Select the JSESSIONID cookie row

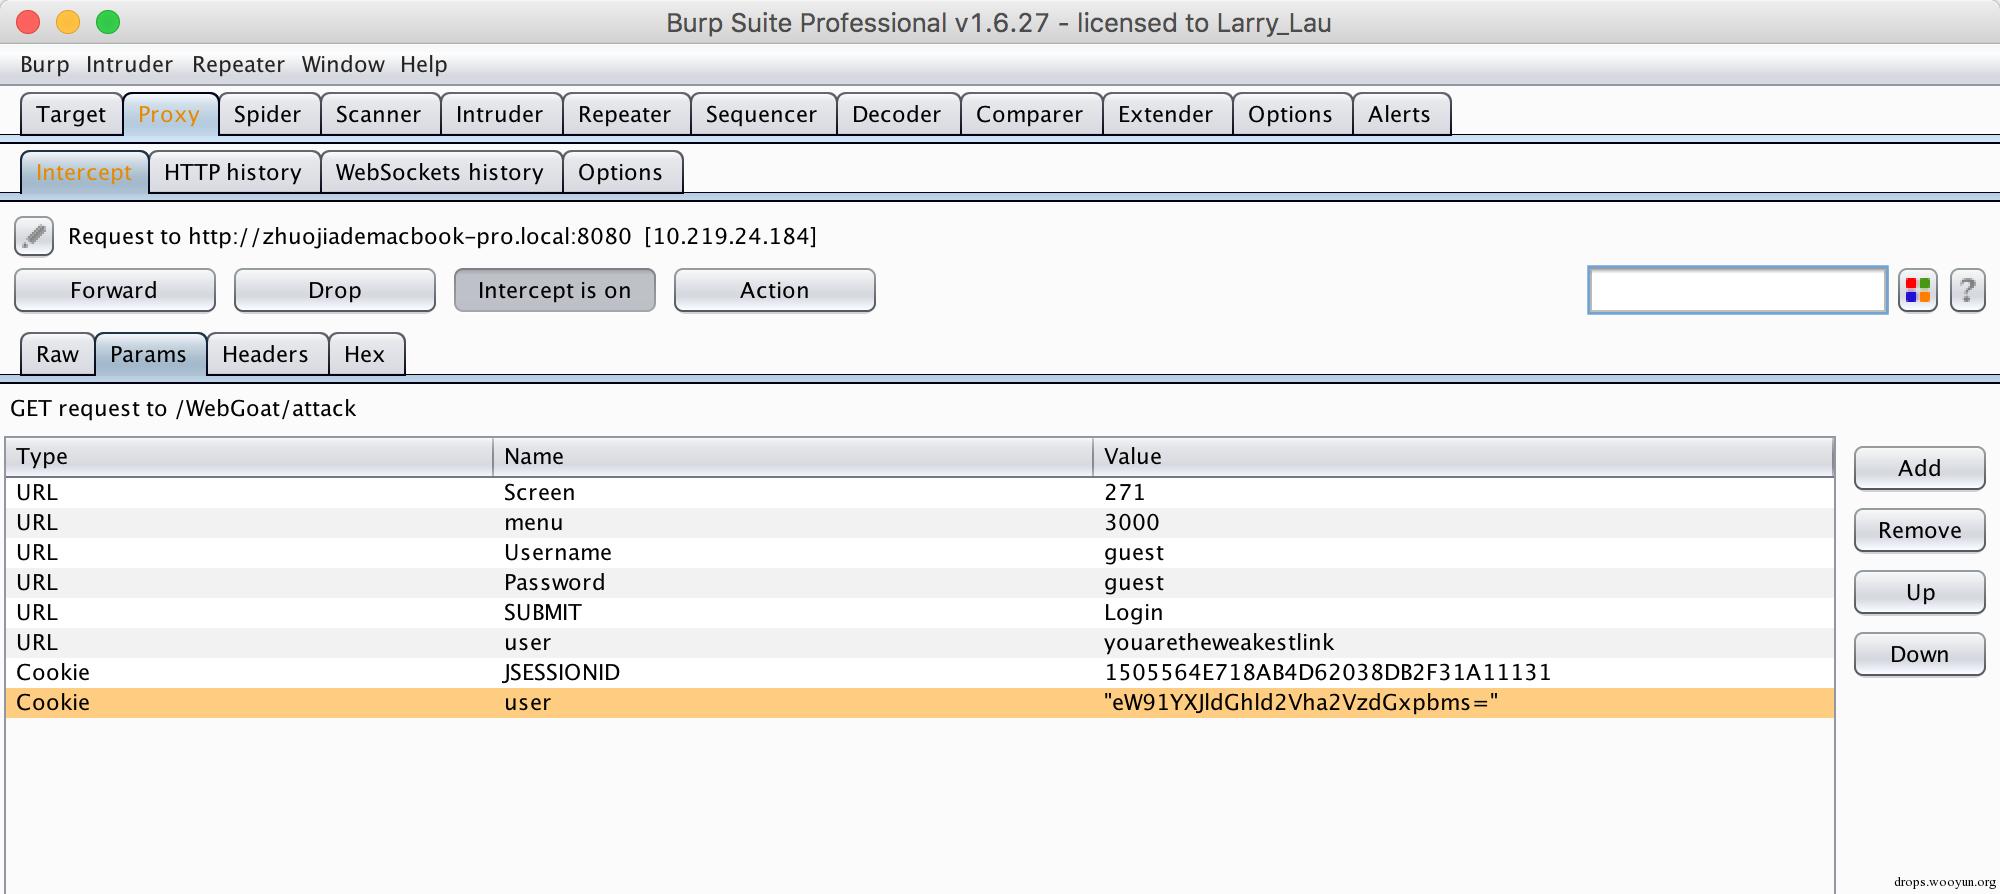[560, 673]
